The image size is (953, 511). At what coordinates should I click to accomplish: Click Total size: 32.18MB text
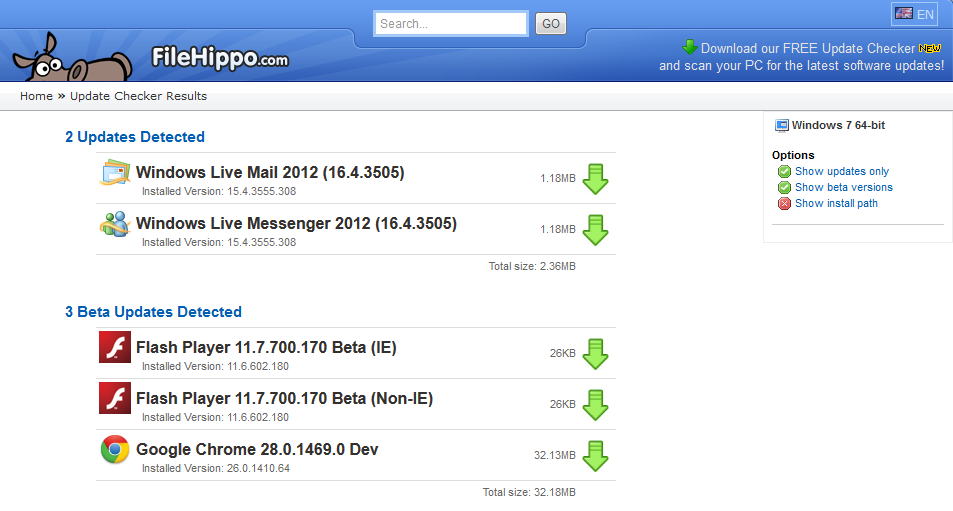pos(529,492)
